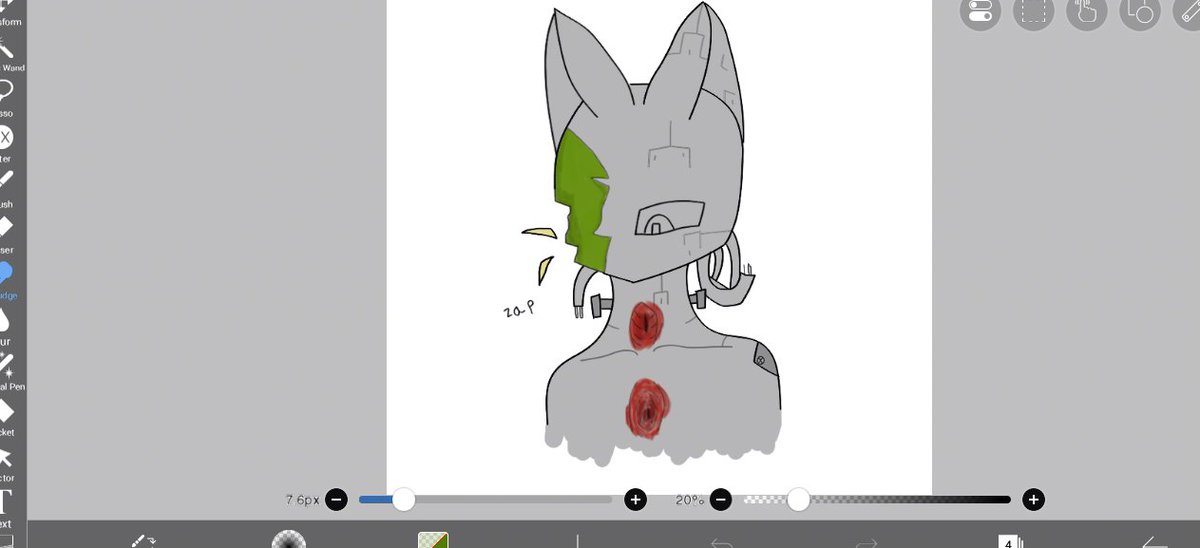Select the Blur tool

[8, 325]
